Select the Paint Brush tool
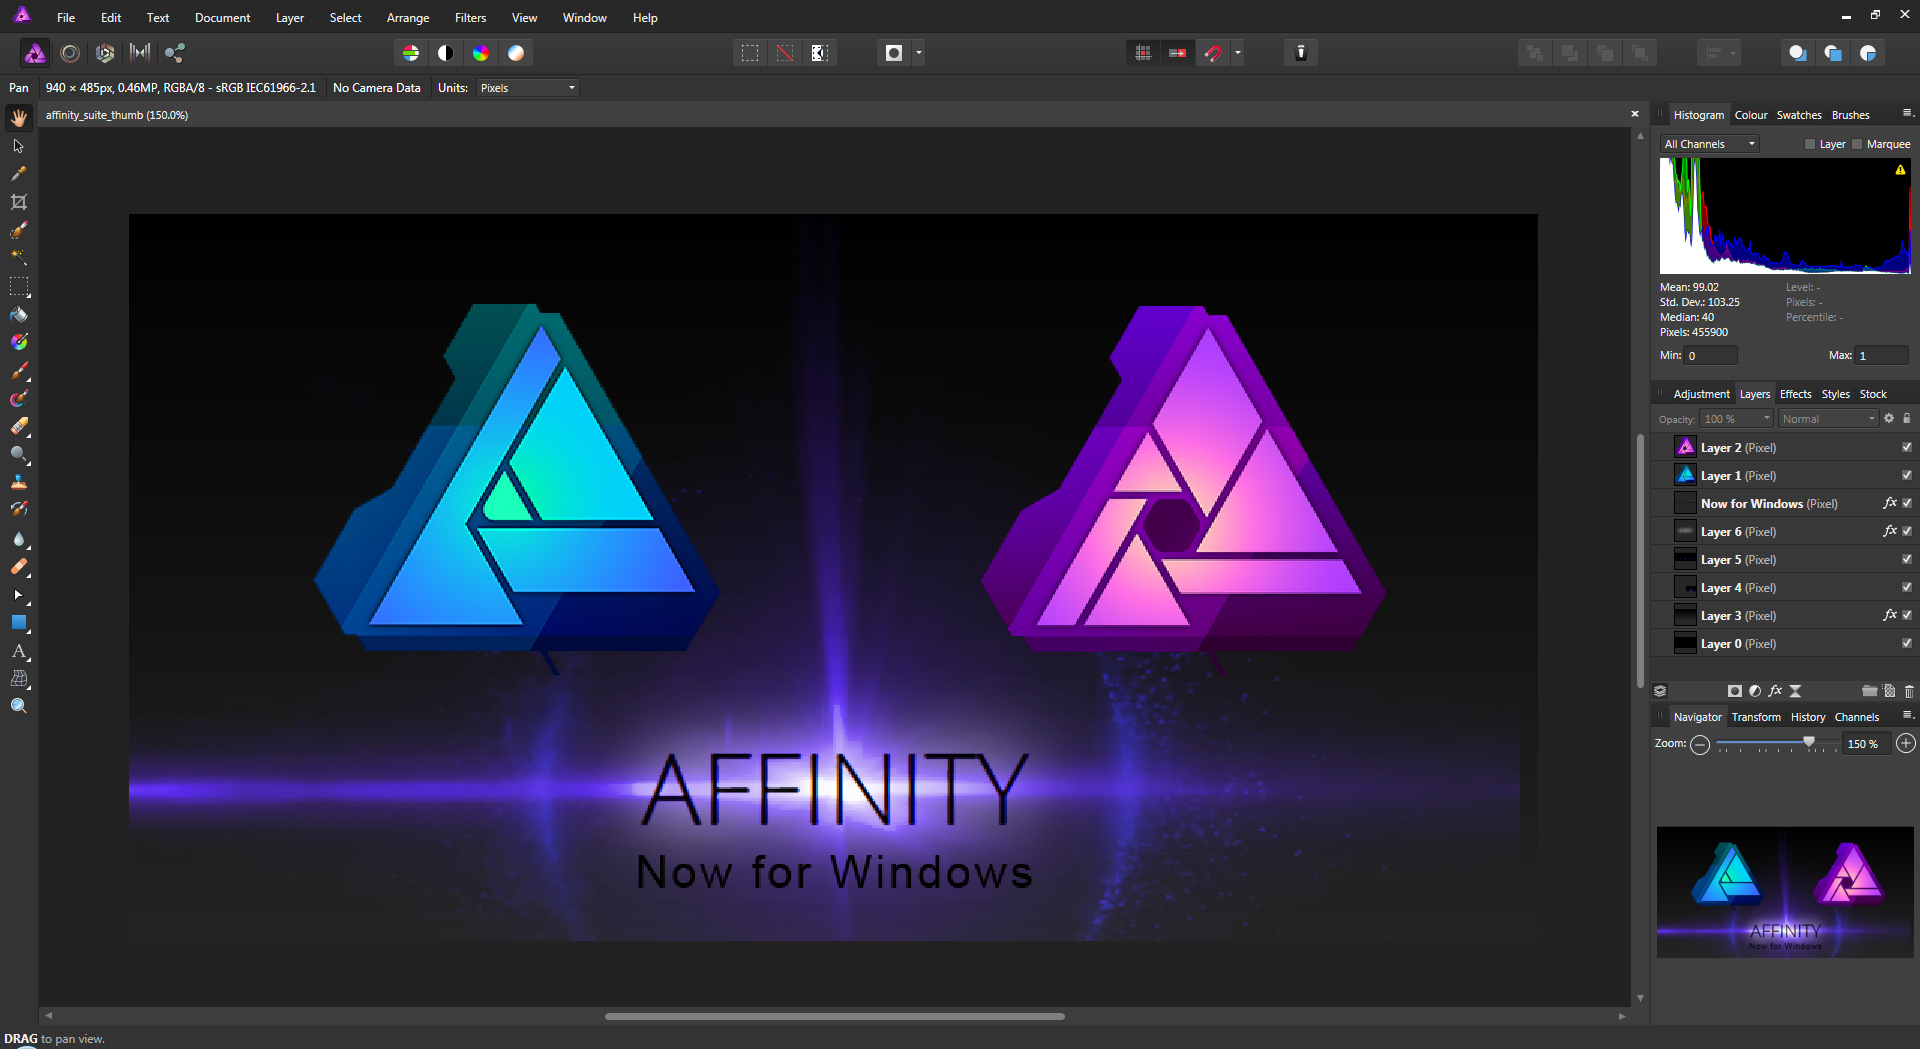This screenshot has height=1049, width=1920. click(x=18, y=371)
